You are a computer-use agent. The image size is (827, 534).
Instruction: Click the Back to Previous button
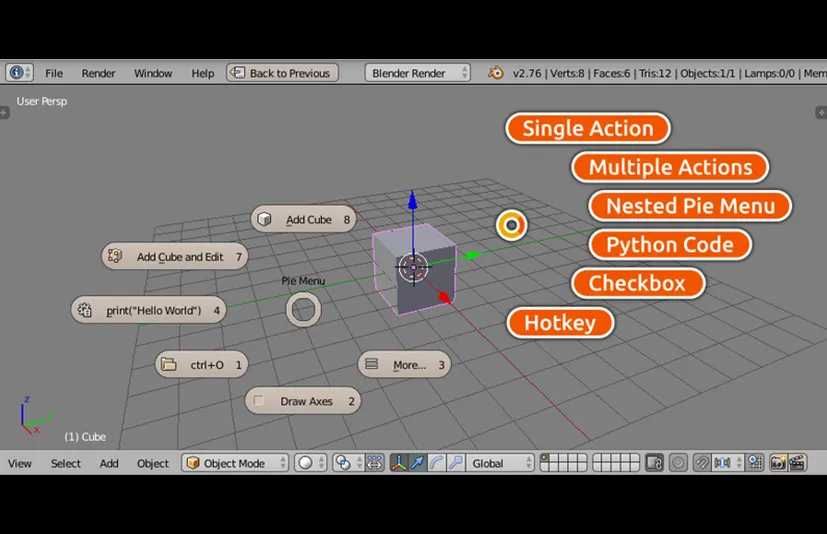283,73
